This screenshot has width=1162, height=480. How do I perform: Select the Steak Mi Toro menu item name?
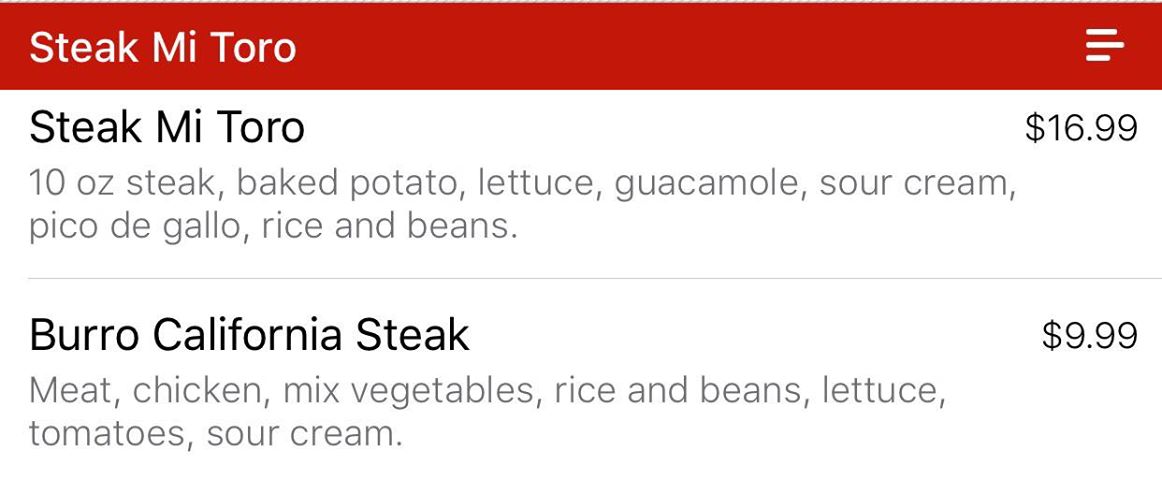167,128
